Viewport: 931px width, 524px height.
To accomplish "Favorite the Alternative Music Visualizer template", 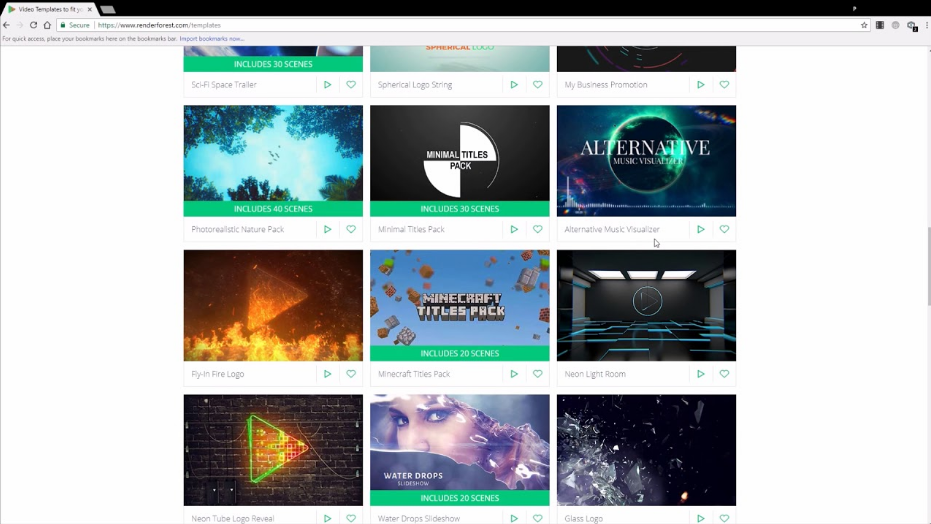I will 724,229.
